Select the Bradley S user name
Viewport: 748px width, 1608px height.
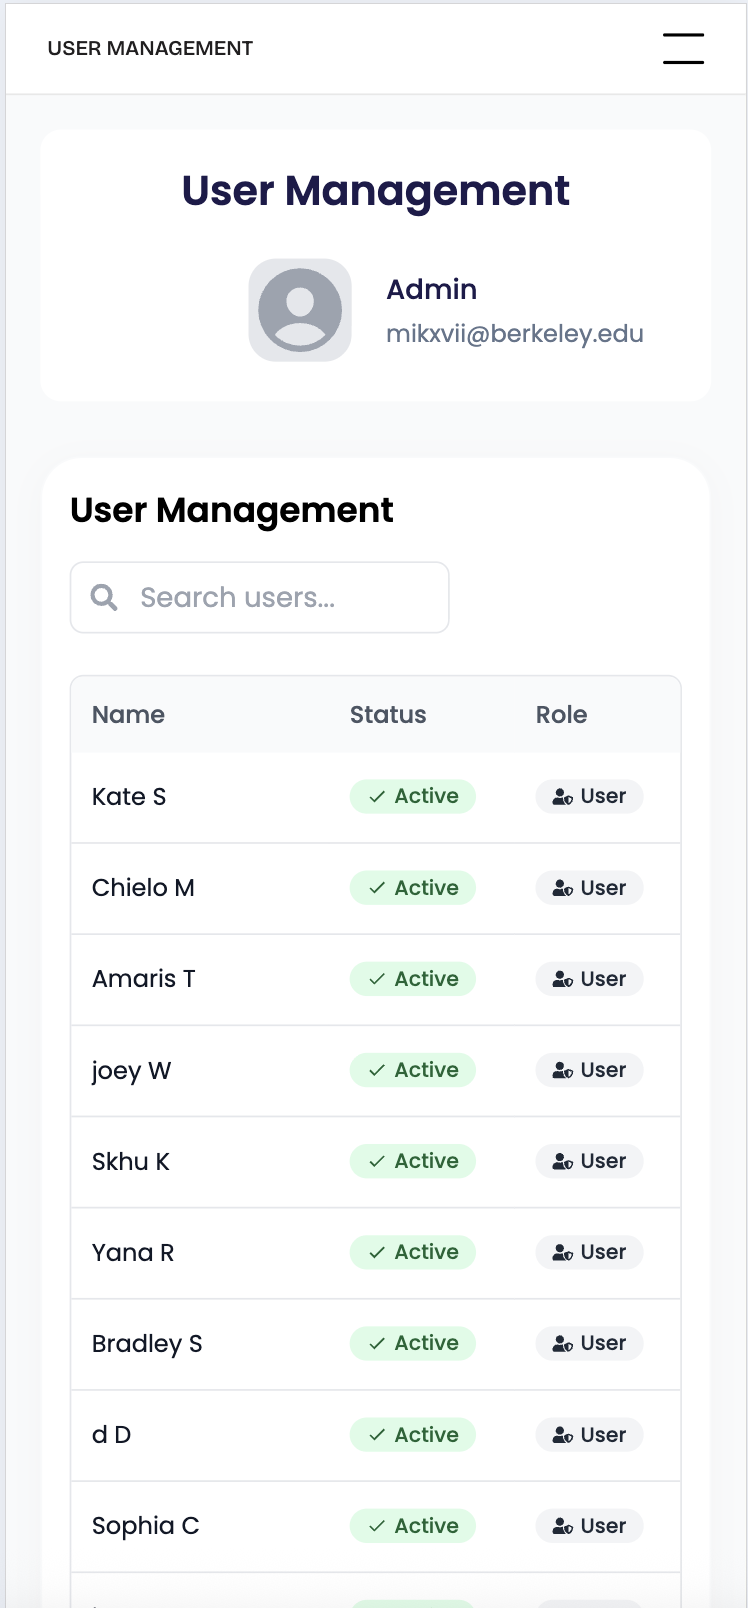click(147, 1344)
